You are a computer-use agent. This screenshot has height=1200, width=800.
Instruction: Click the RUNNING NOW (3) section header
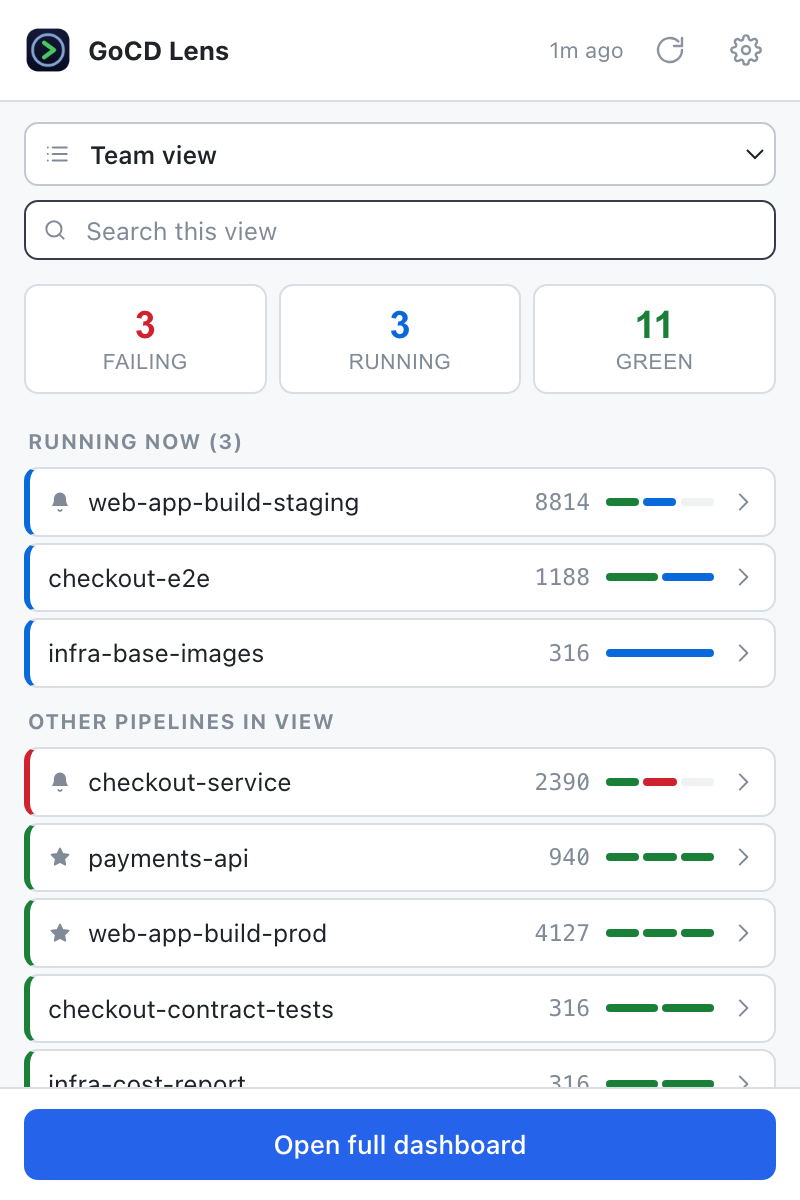[x=135, y=441]
